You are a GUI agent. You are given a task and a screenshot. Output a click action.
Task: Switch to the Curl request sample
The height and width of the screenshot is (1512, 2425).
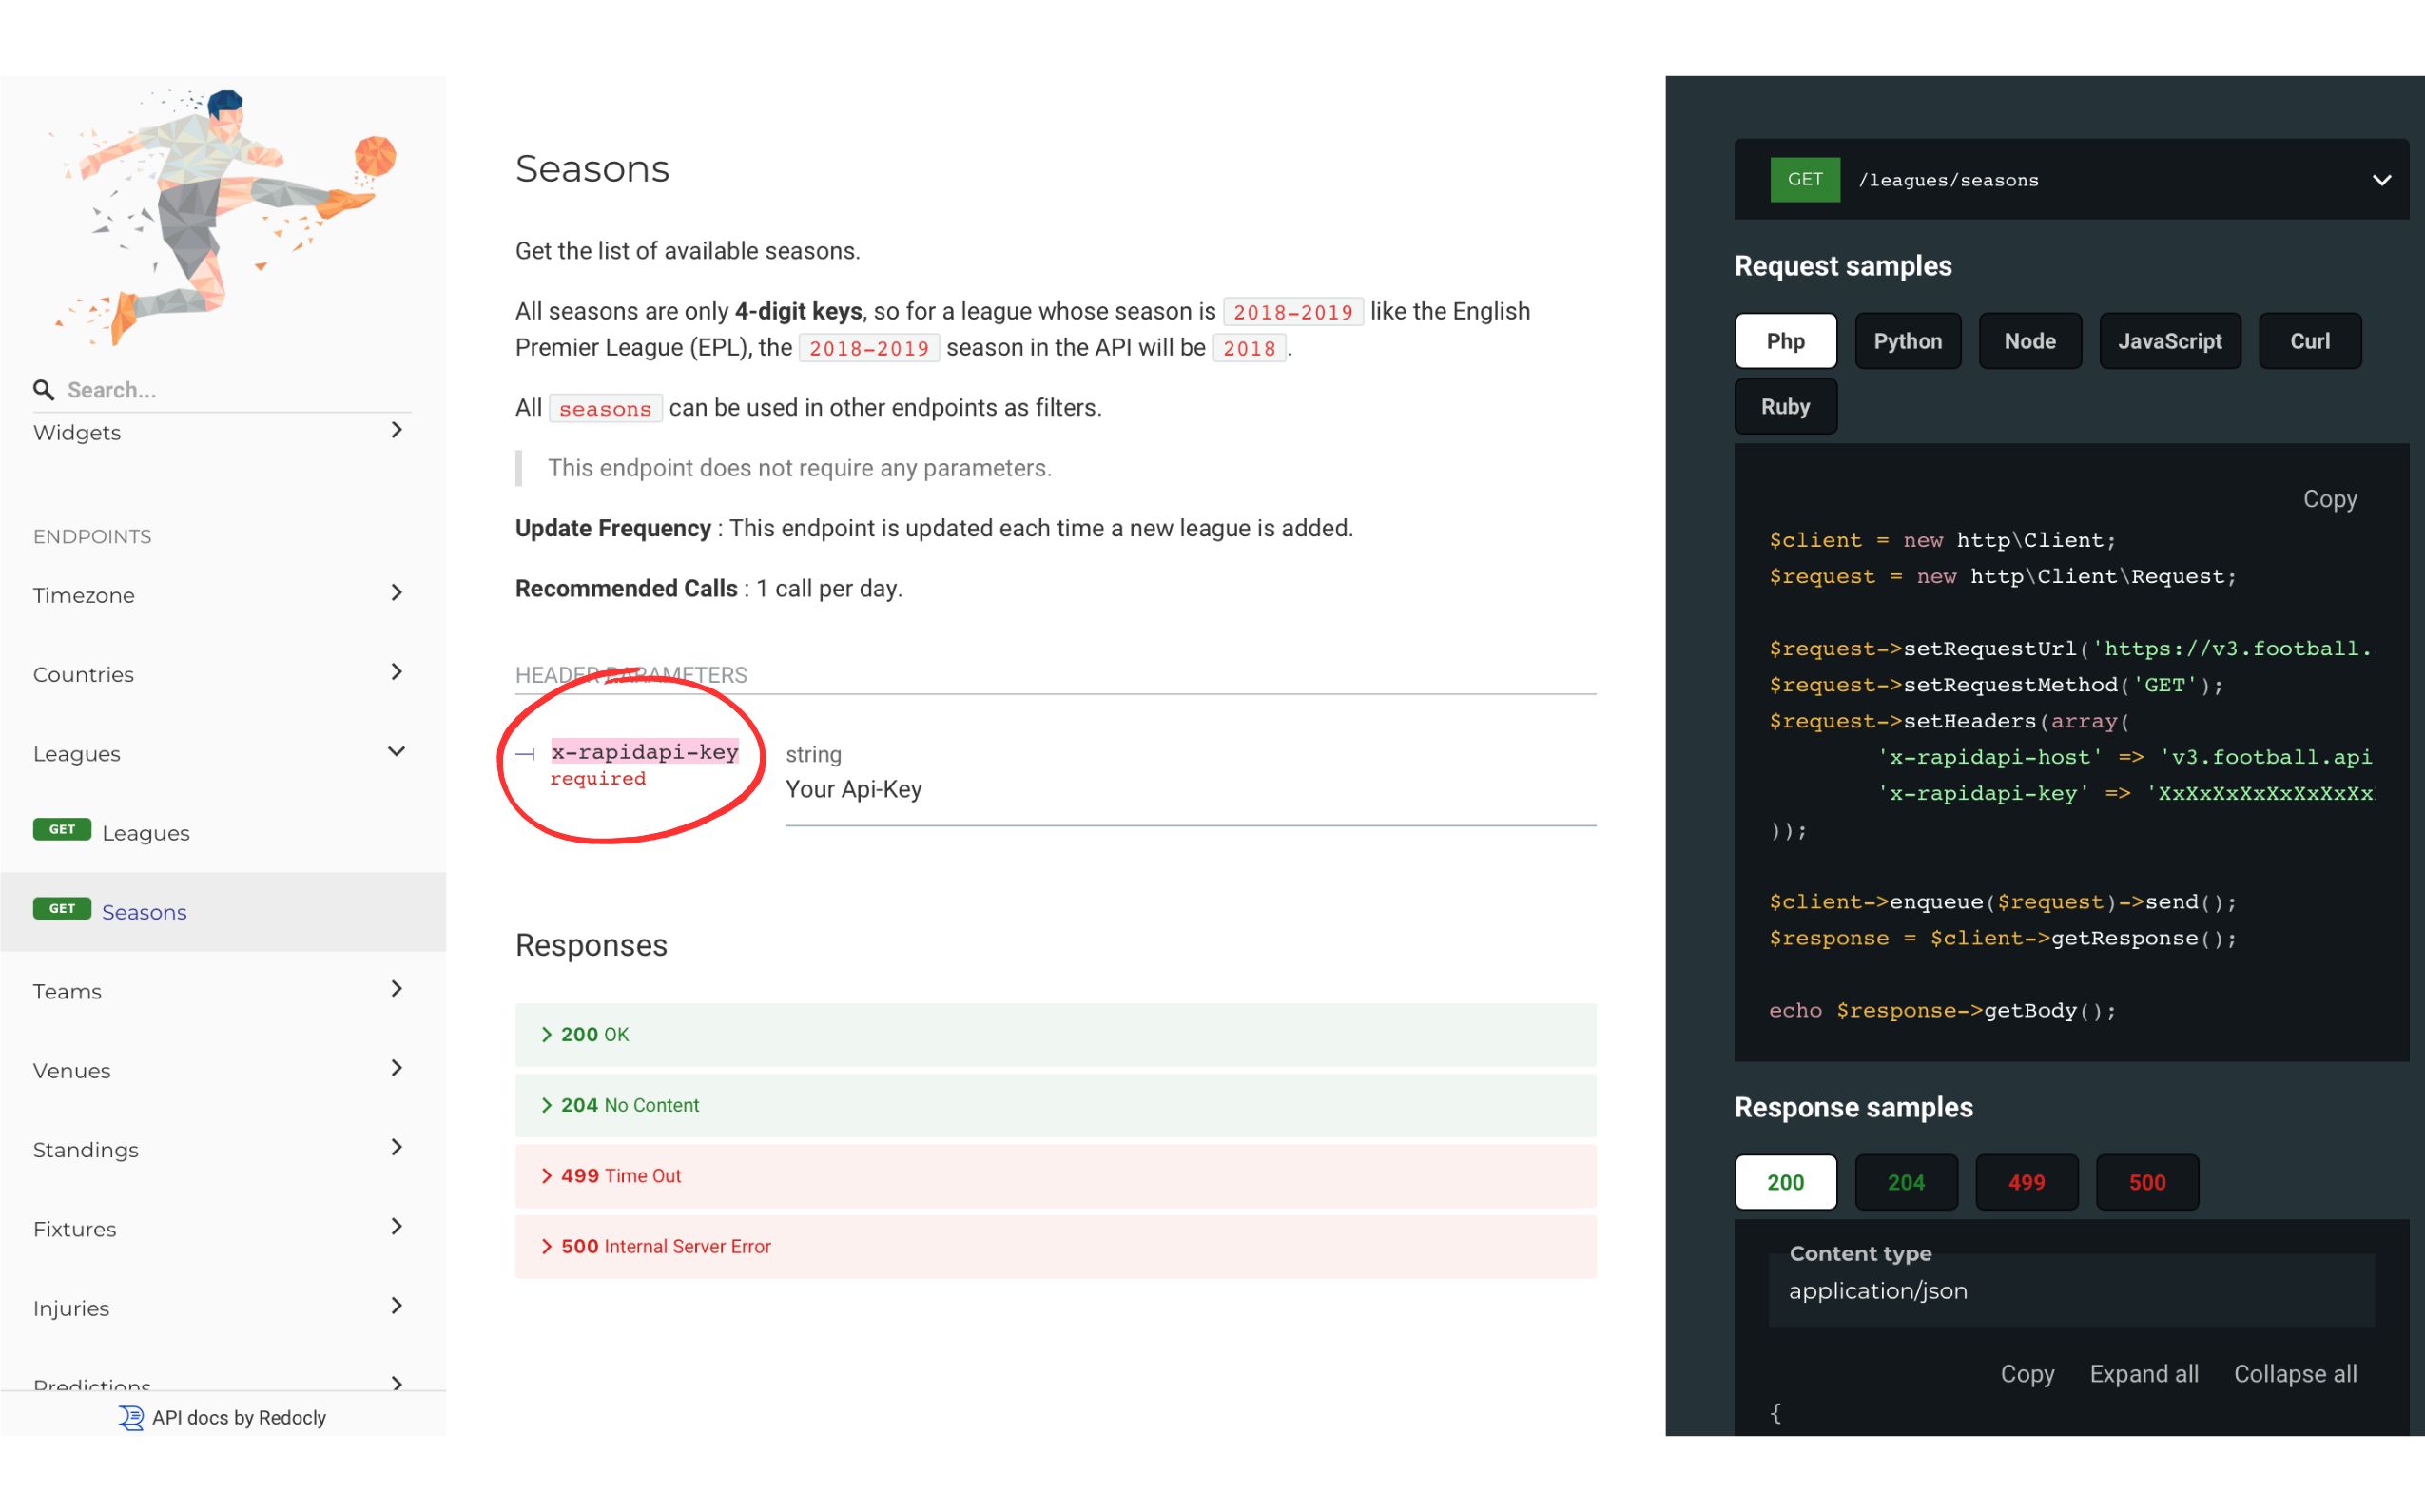[x=2309, y=341]
